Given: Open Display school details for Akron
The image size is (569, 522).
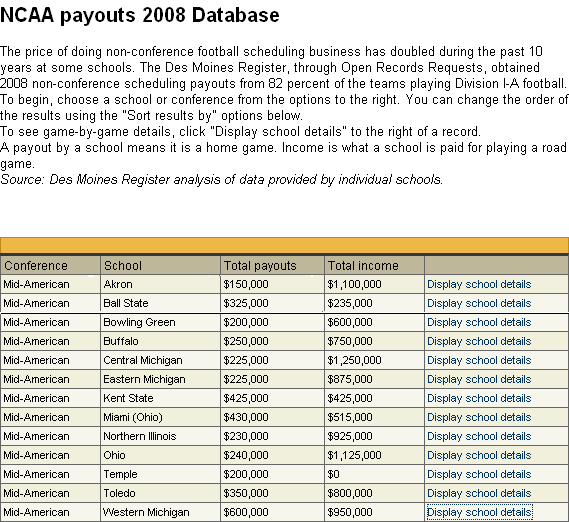Looking at the screenshot, I should point(479,284).
